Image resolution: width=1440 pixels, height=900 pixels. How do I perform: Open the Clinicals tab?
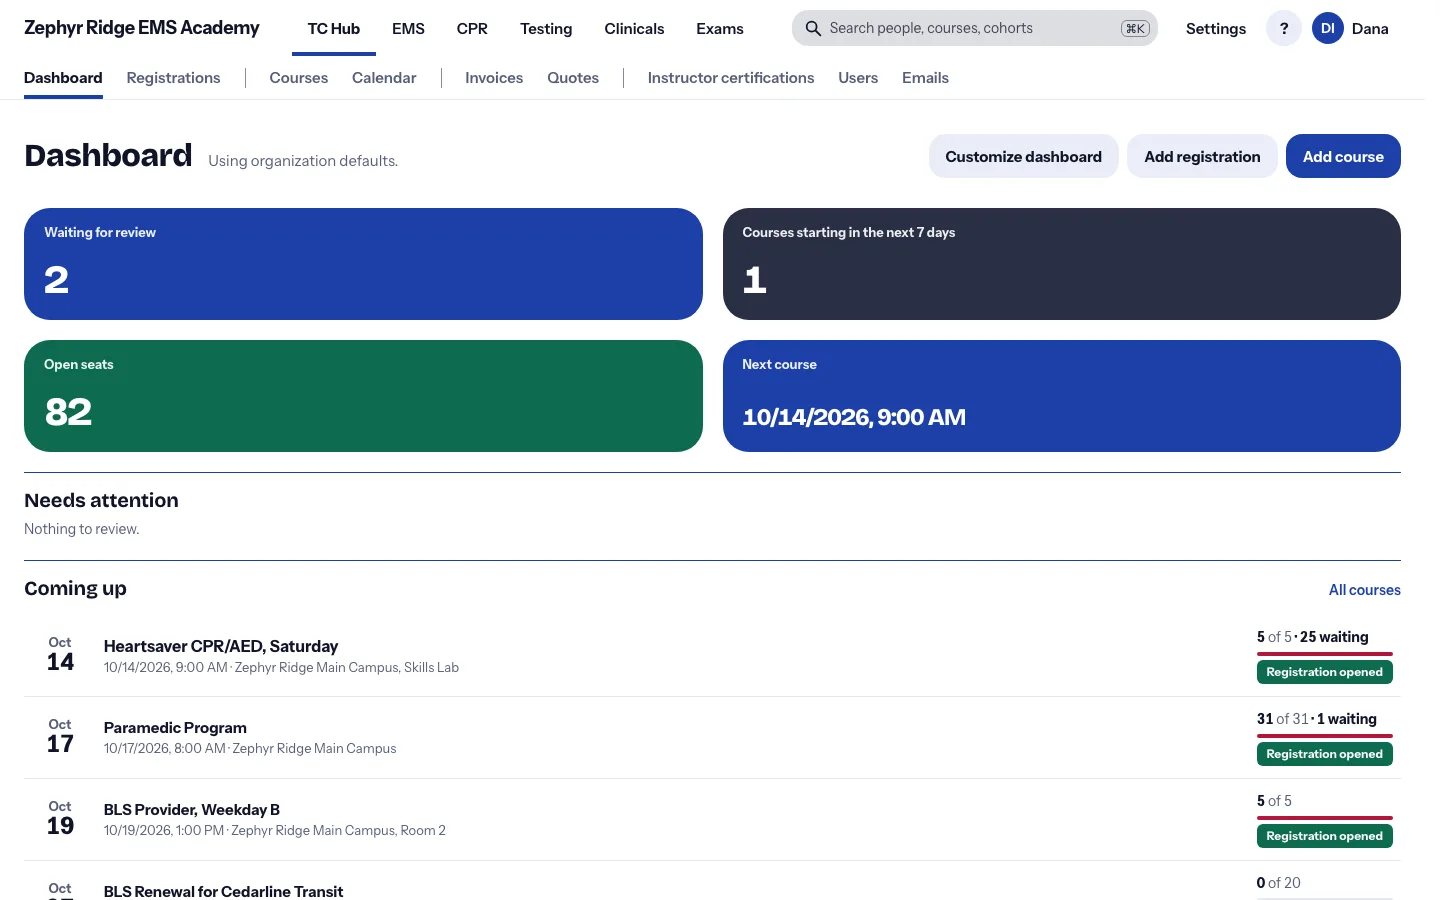click(634, 28)
